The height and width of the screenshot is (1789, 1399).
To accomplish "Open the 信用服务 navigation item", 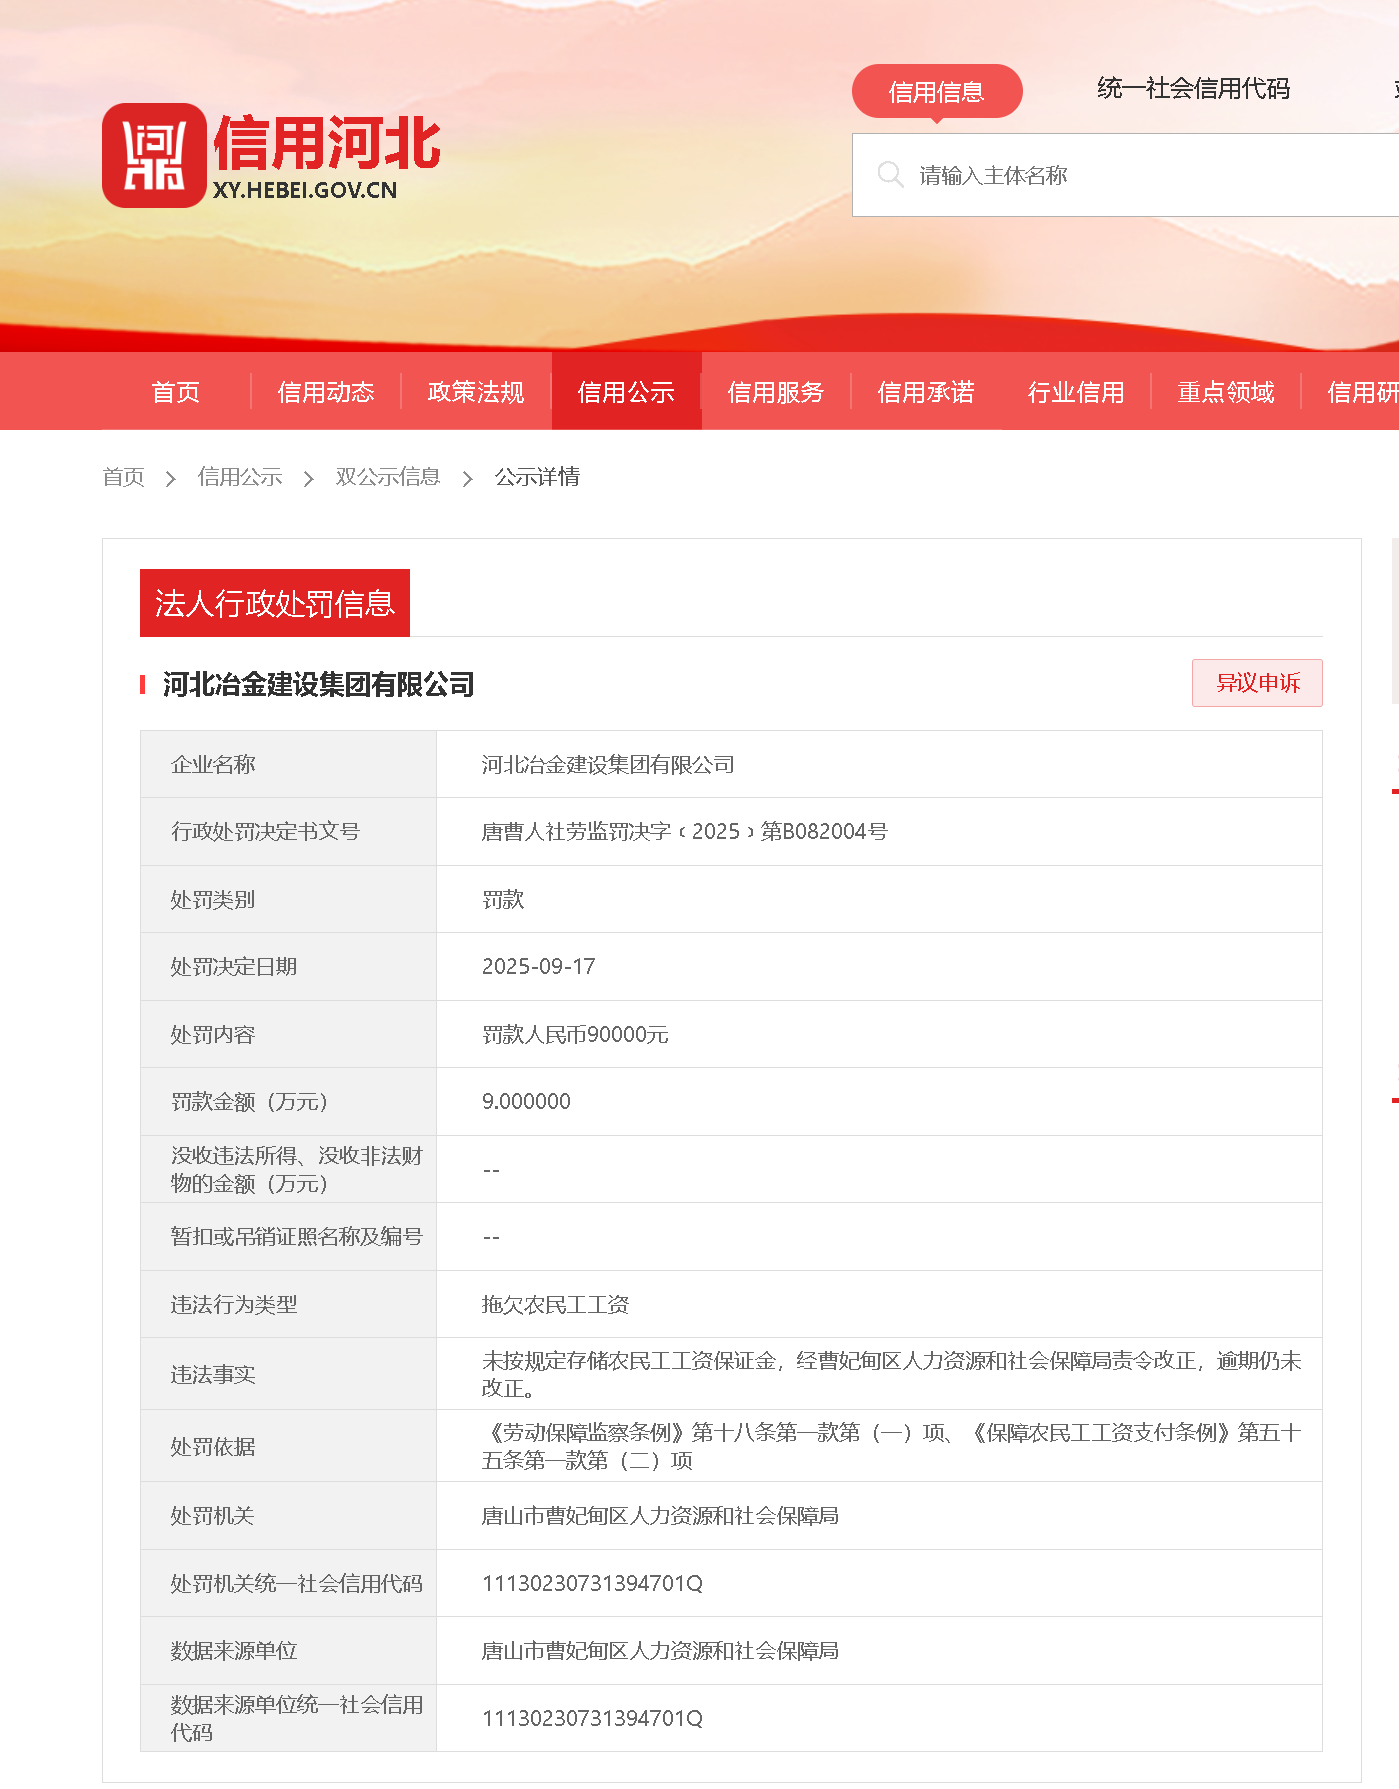I will 776,392.
